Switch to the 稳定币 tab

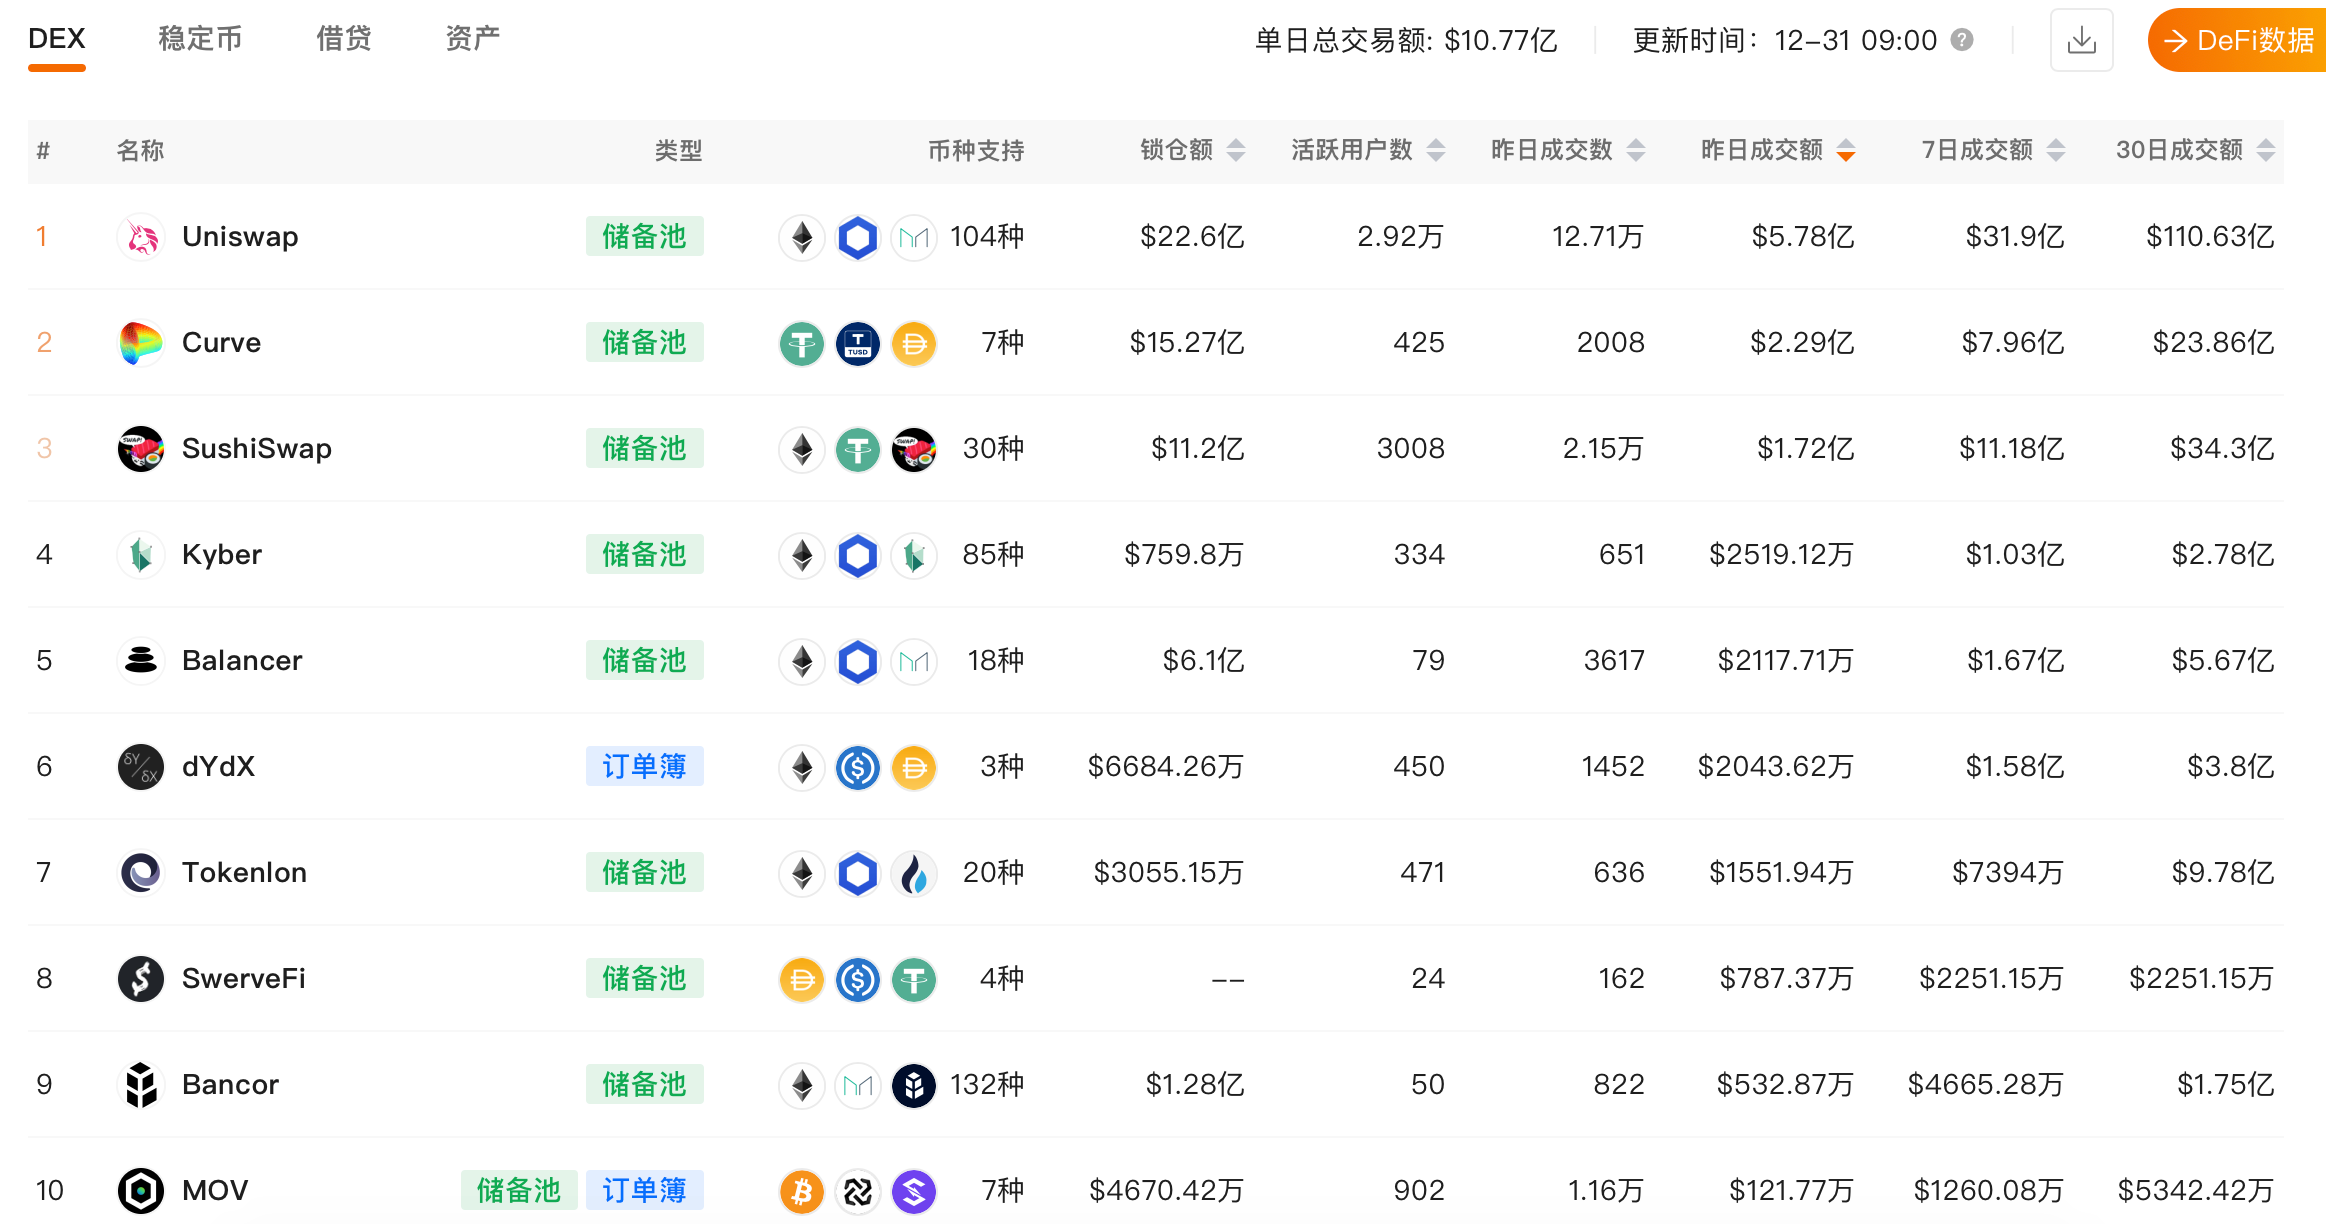click(x=200, y=39)
